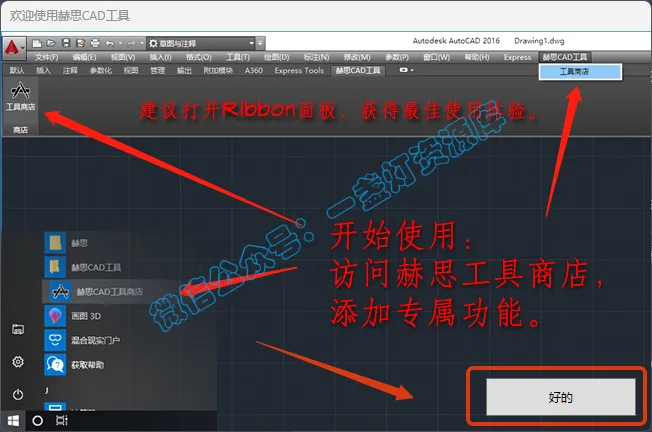The width and height of the screenshot is (652, 432).
Task: Switch to the 附加模块 ribbon tab
Action: [218, 70]
